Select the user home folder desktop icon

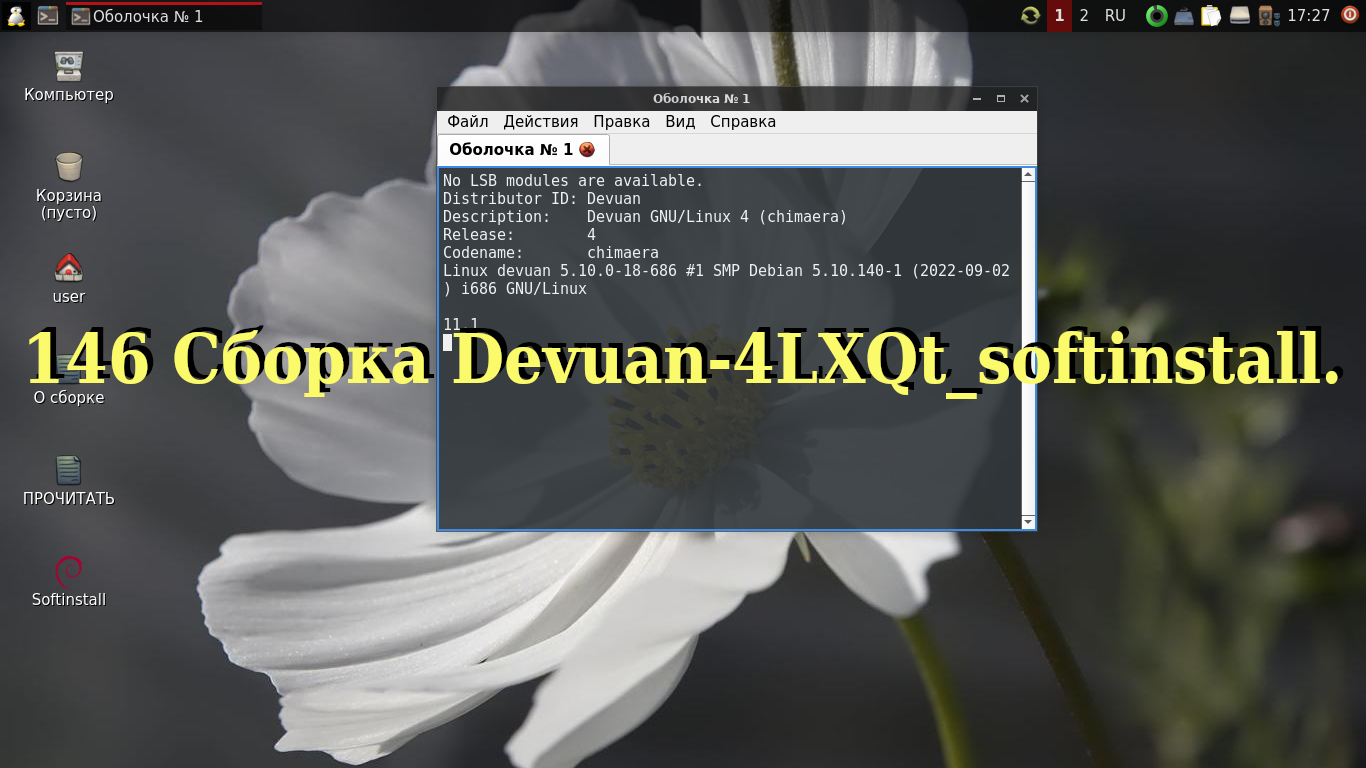tap(69, 279)
